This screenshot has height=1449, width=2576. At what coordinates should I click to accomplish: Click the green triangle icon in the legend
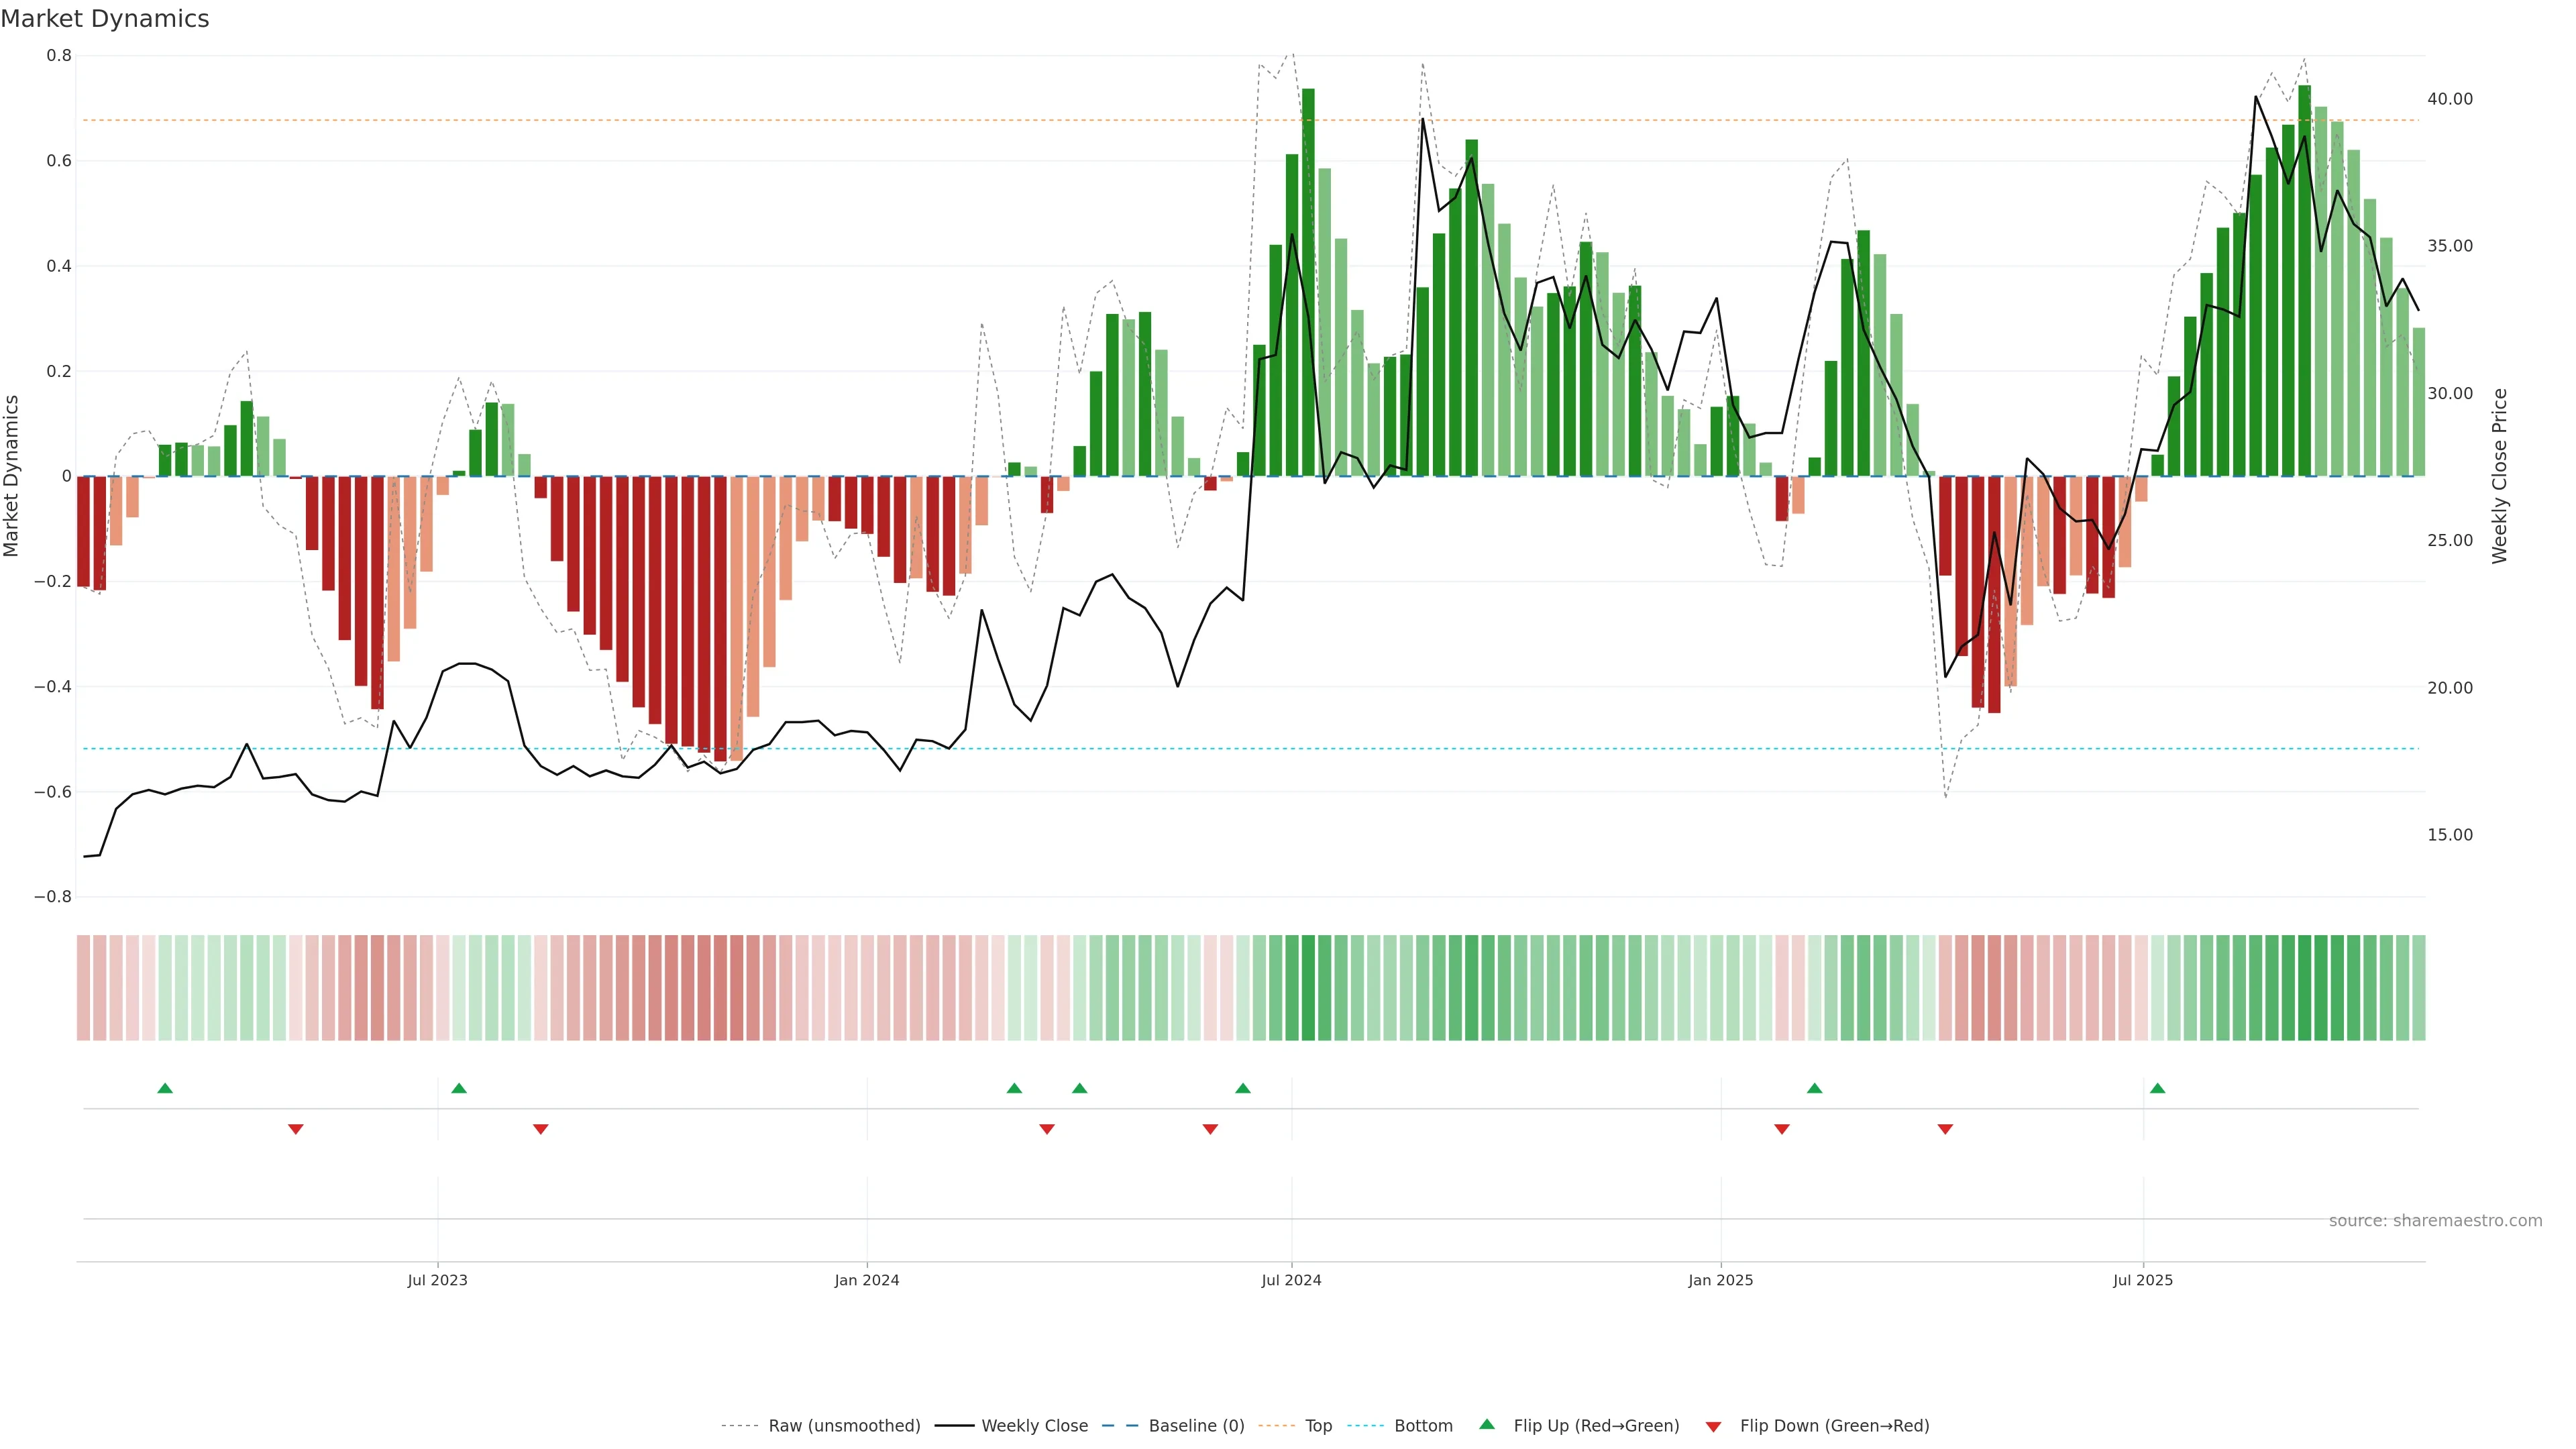(1487, 1424)
